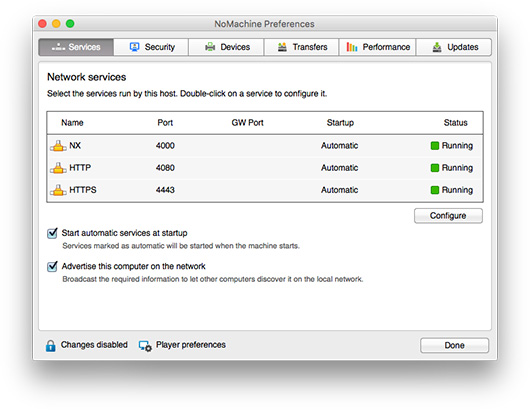
Task: Click Running status text for HTTP
Action: [x=457, y=168]
